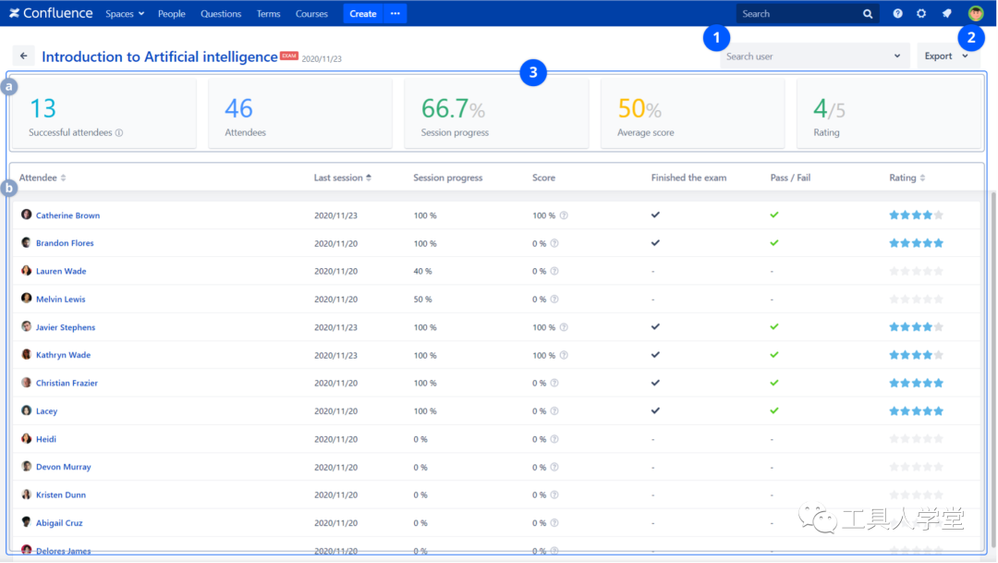Open the help question mark icon

click(897, 14)
